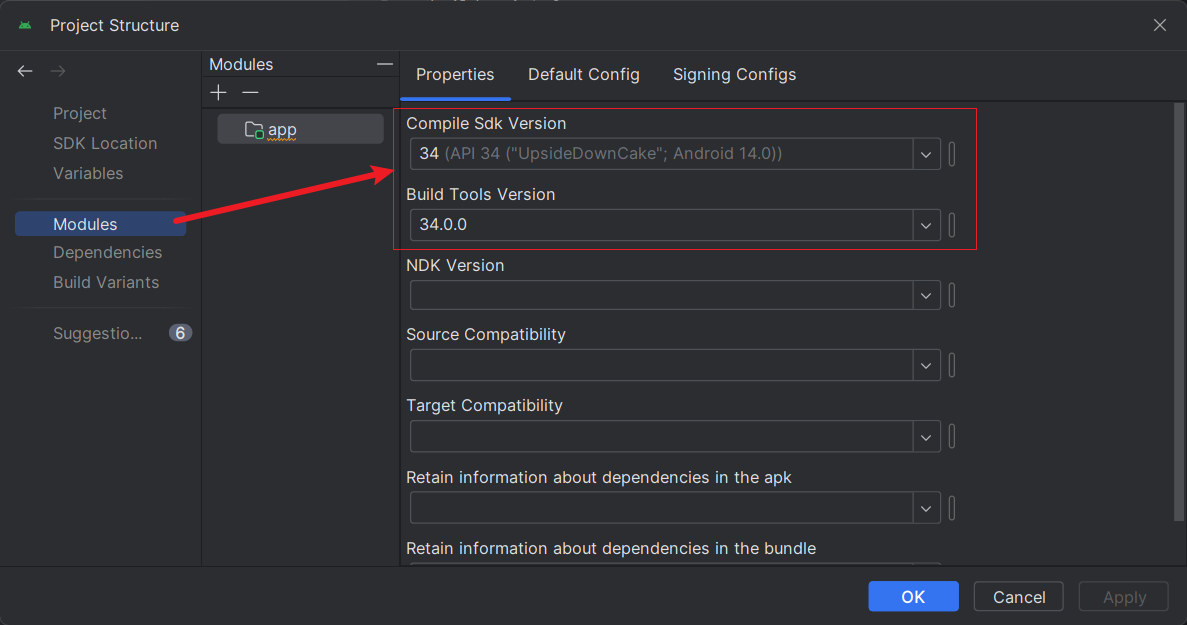Expand the Build Tools Version dropdown
Viewport: 1187px width, 625px height.
click(926, 225)
